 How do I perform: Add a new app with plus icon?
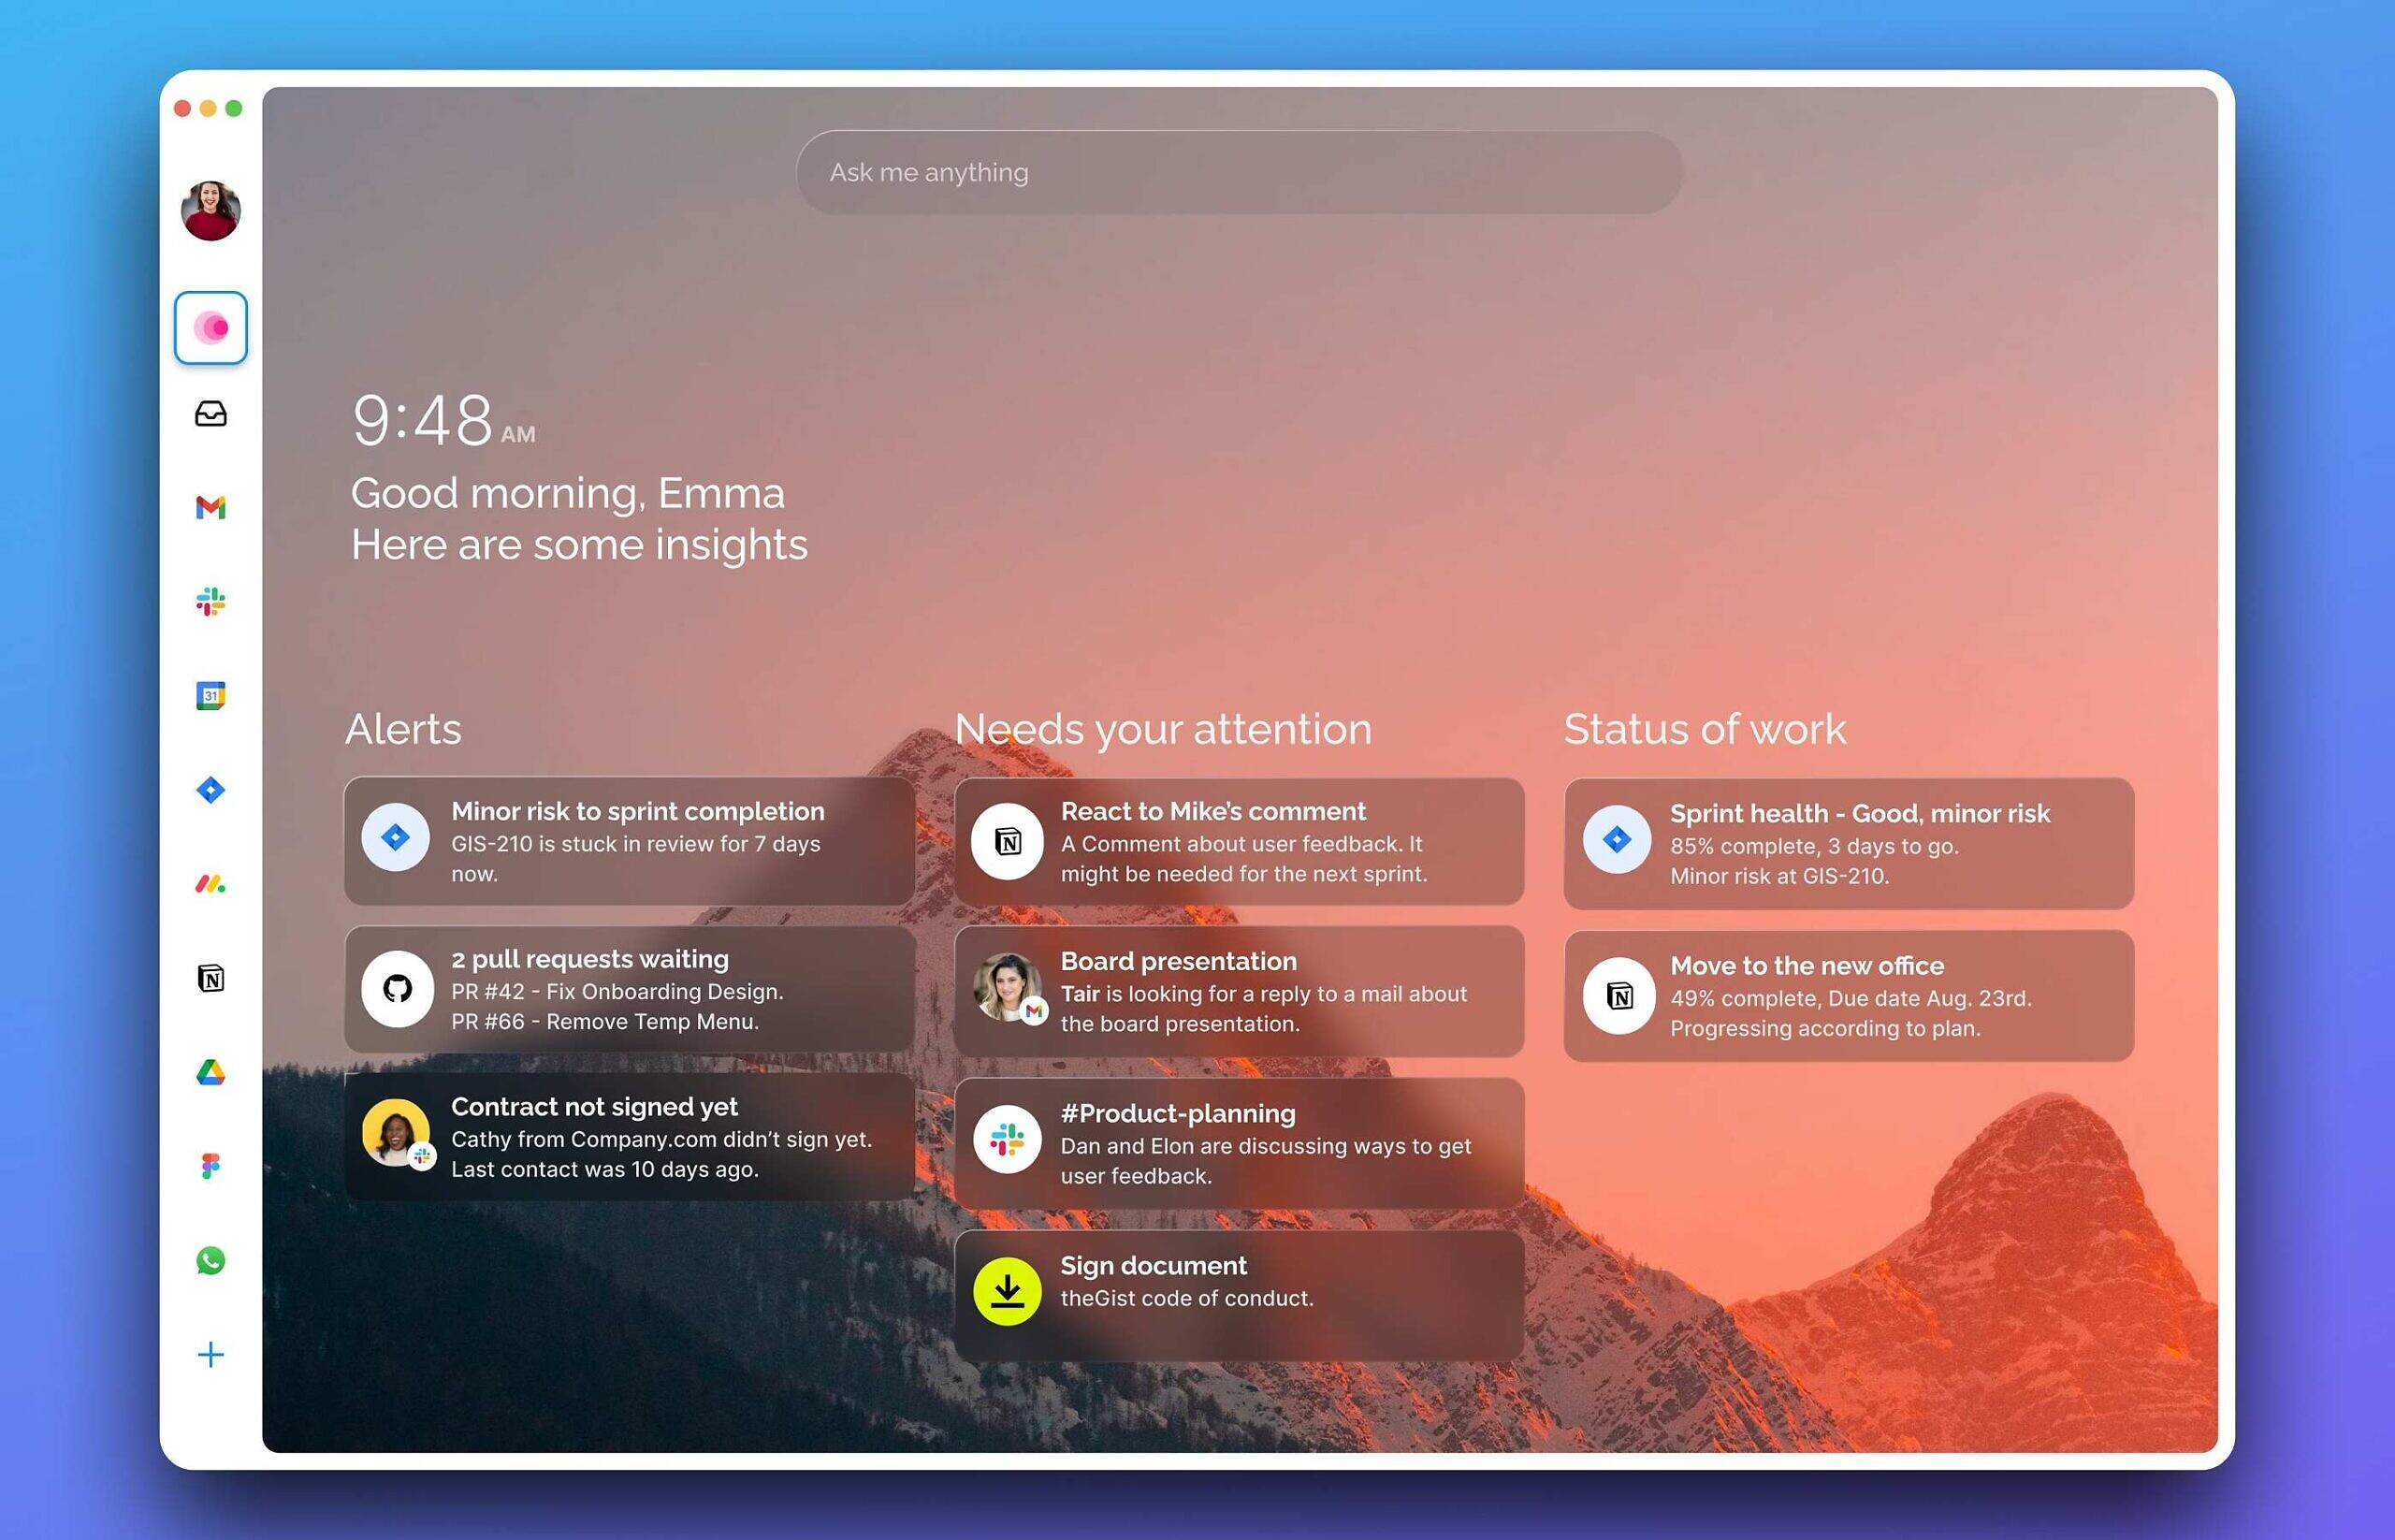(210, 1355)
